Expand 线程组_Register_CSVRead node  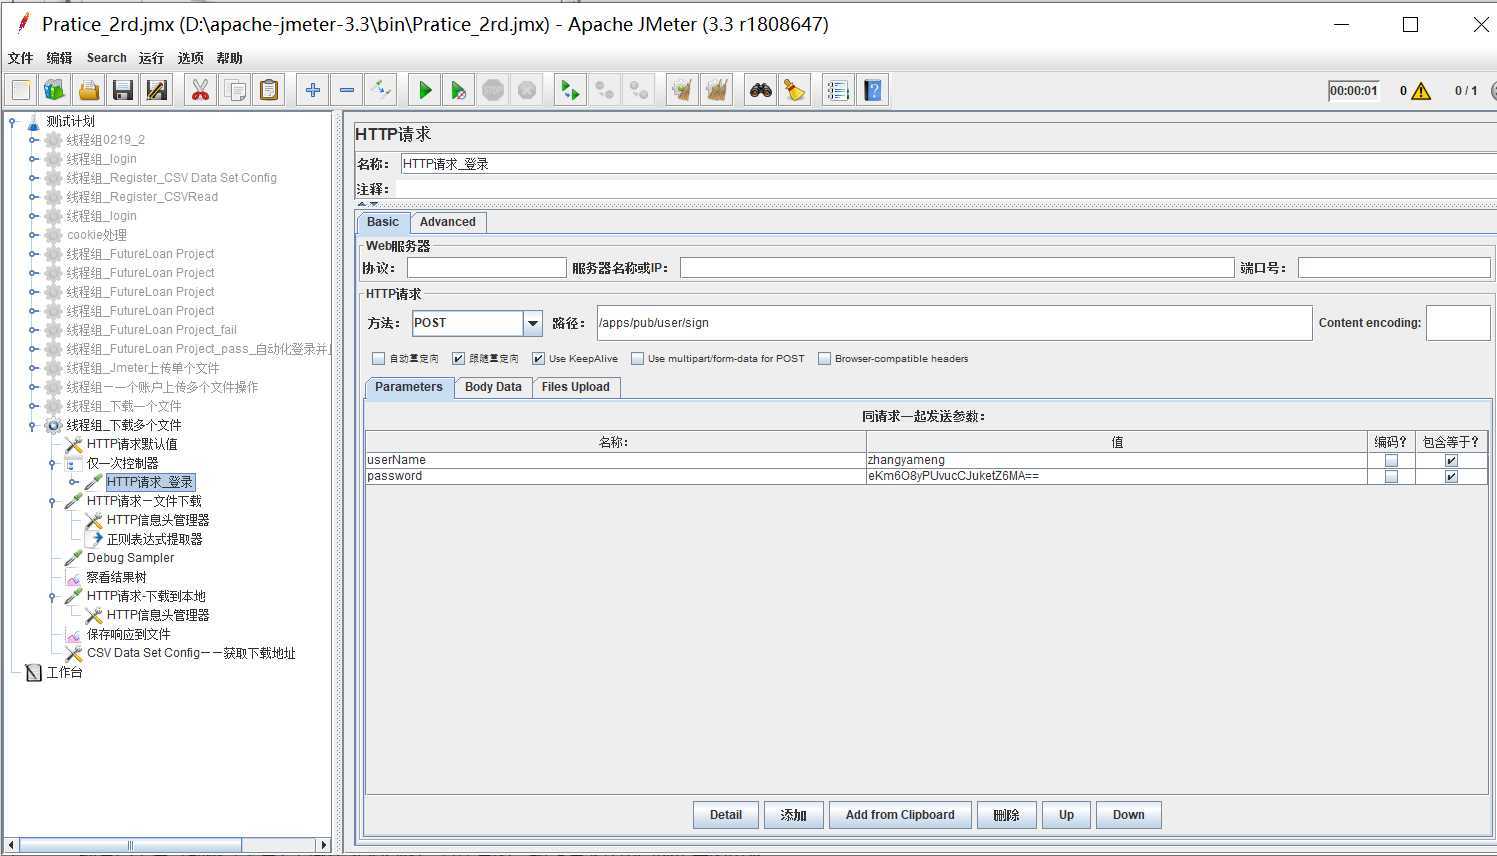click(33, 197)
